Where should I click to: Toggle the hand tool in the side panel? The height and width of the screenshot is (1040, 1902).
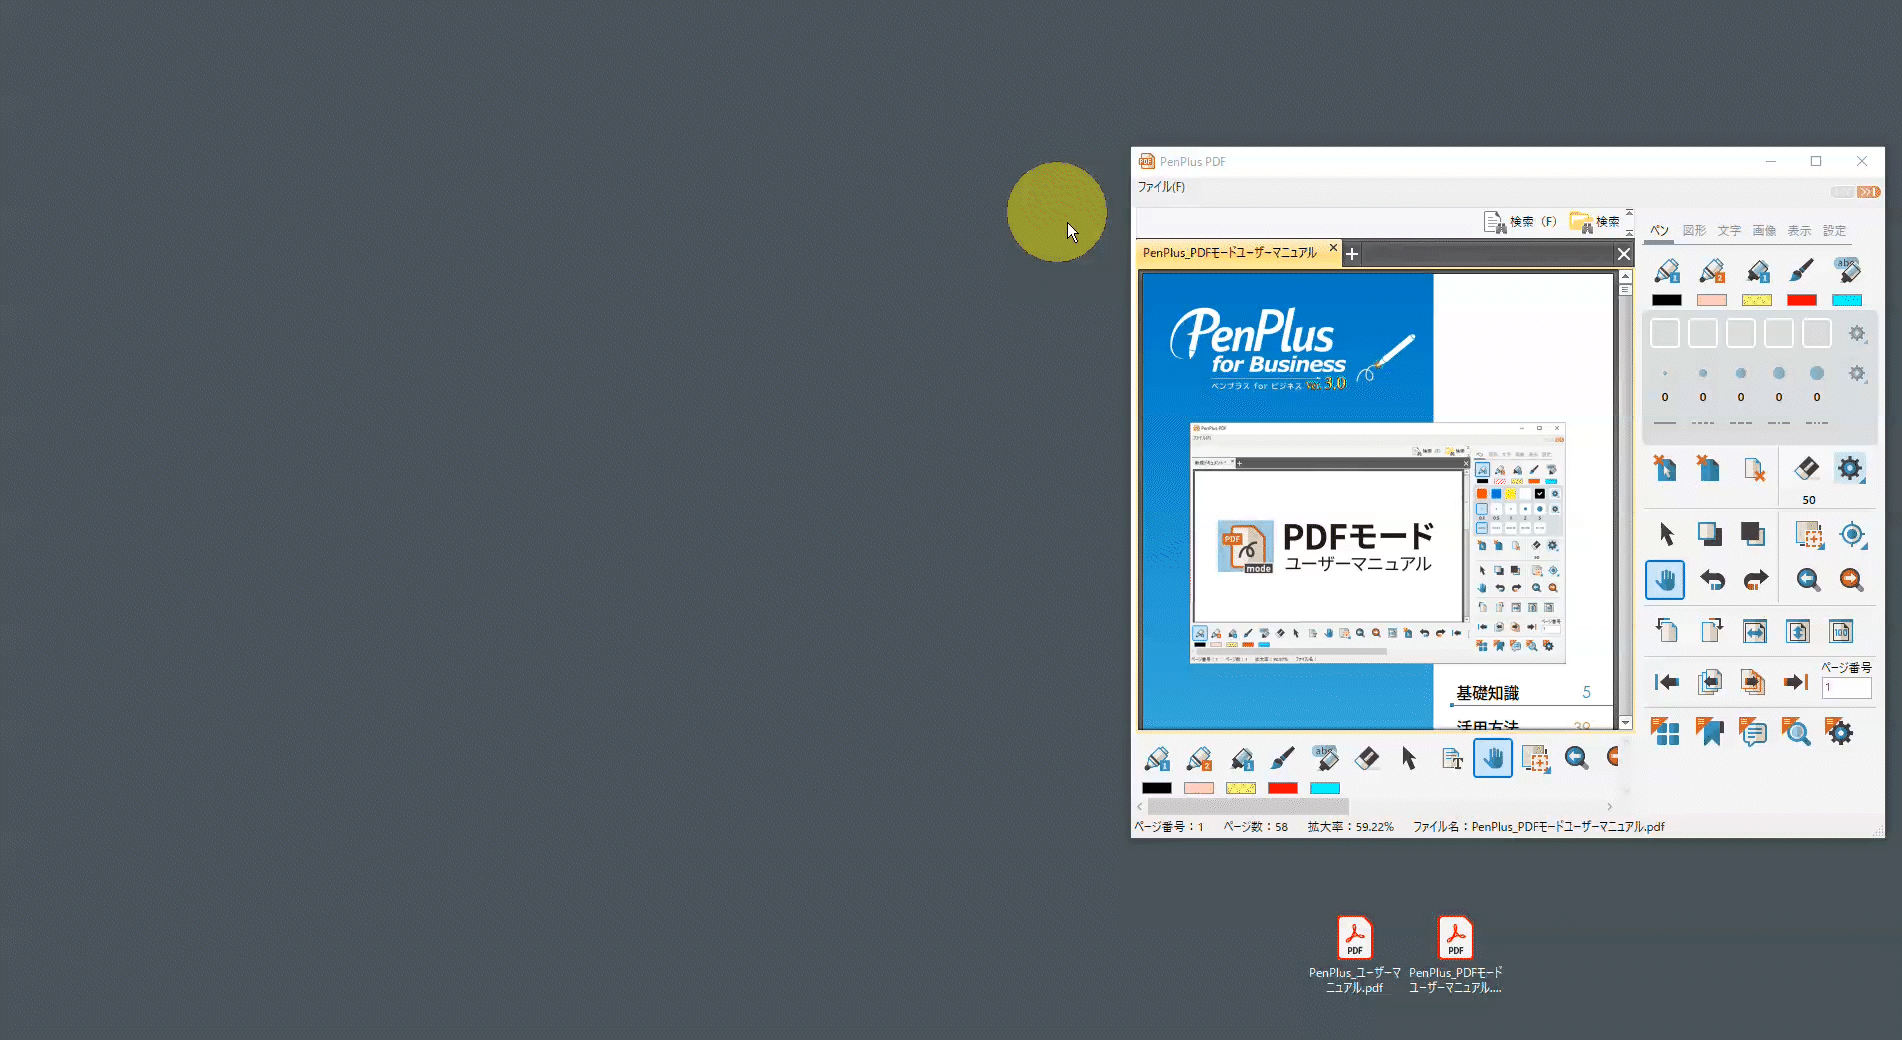(x=1665, y=580)
